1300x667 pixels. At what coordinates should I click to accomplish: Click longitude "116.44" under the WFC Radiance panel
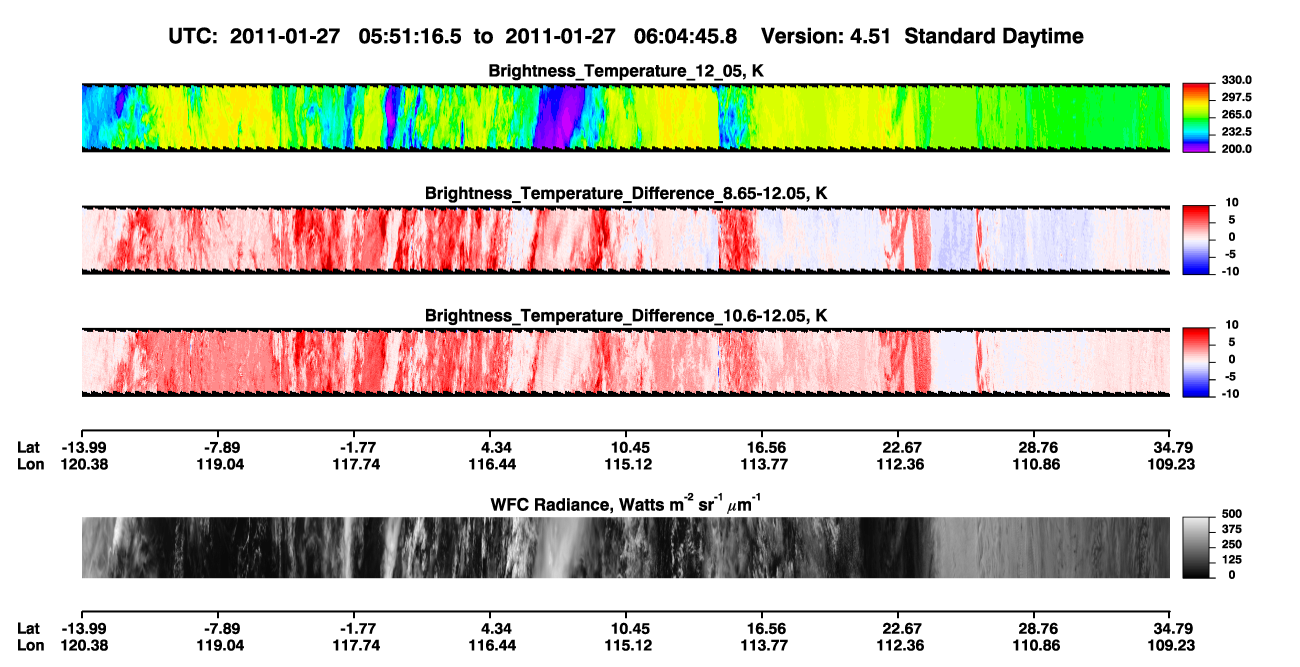pyautogui.click(x=490, y=645)
